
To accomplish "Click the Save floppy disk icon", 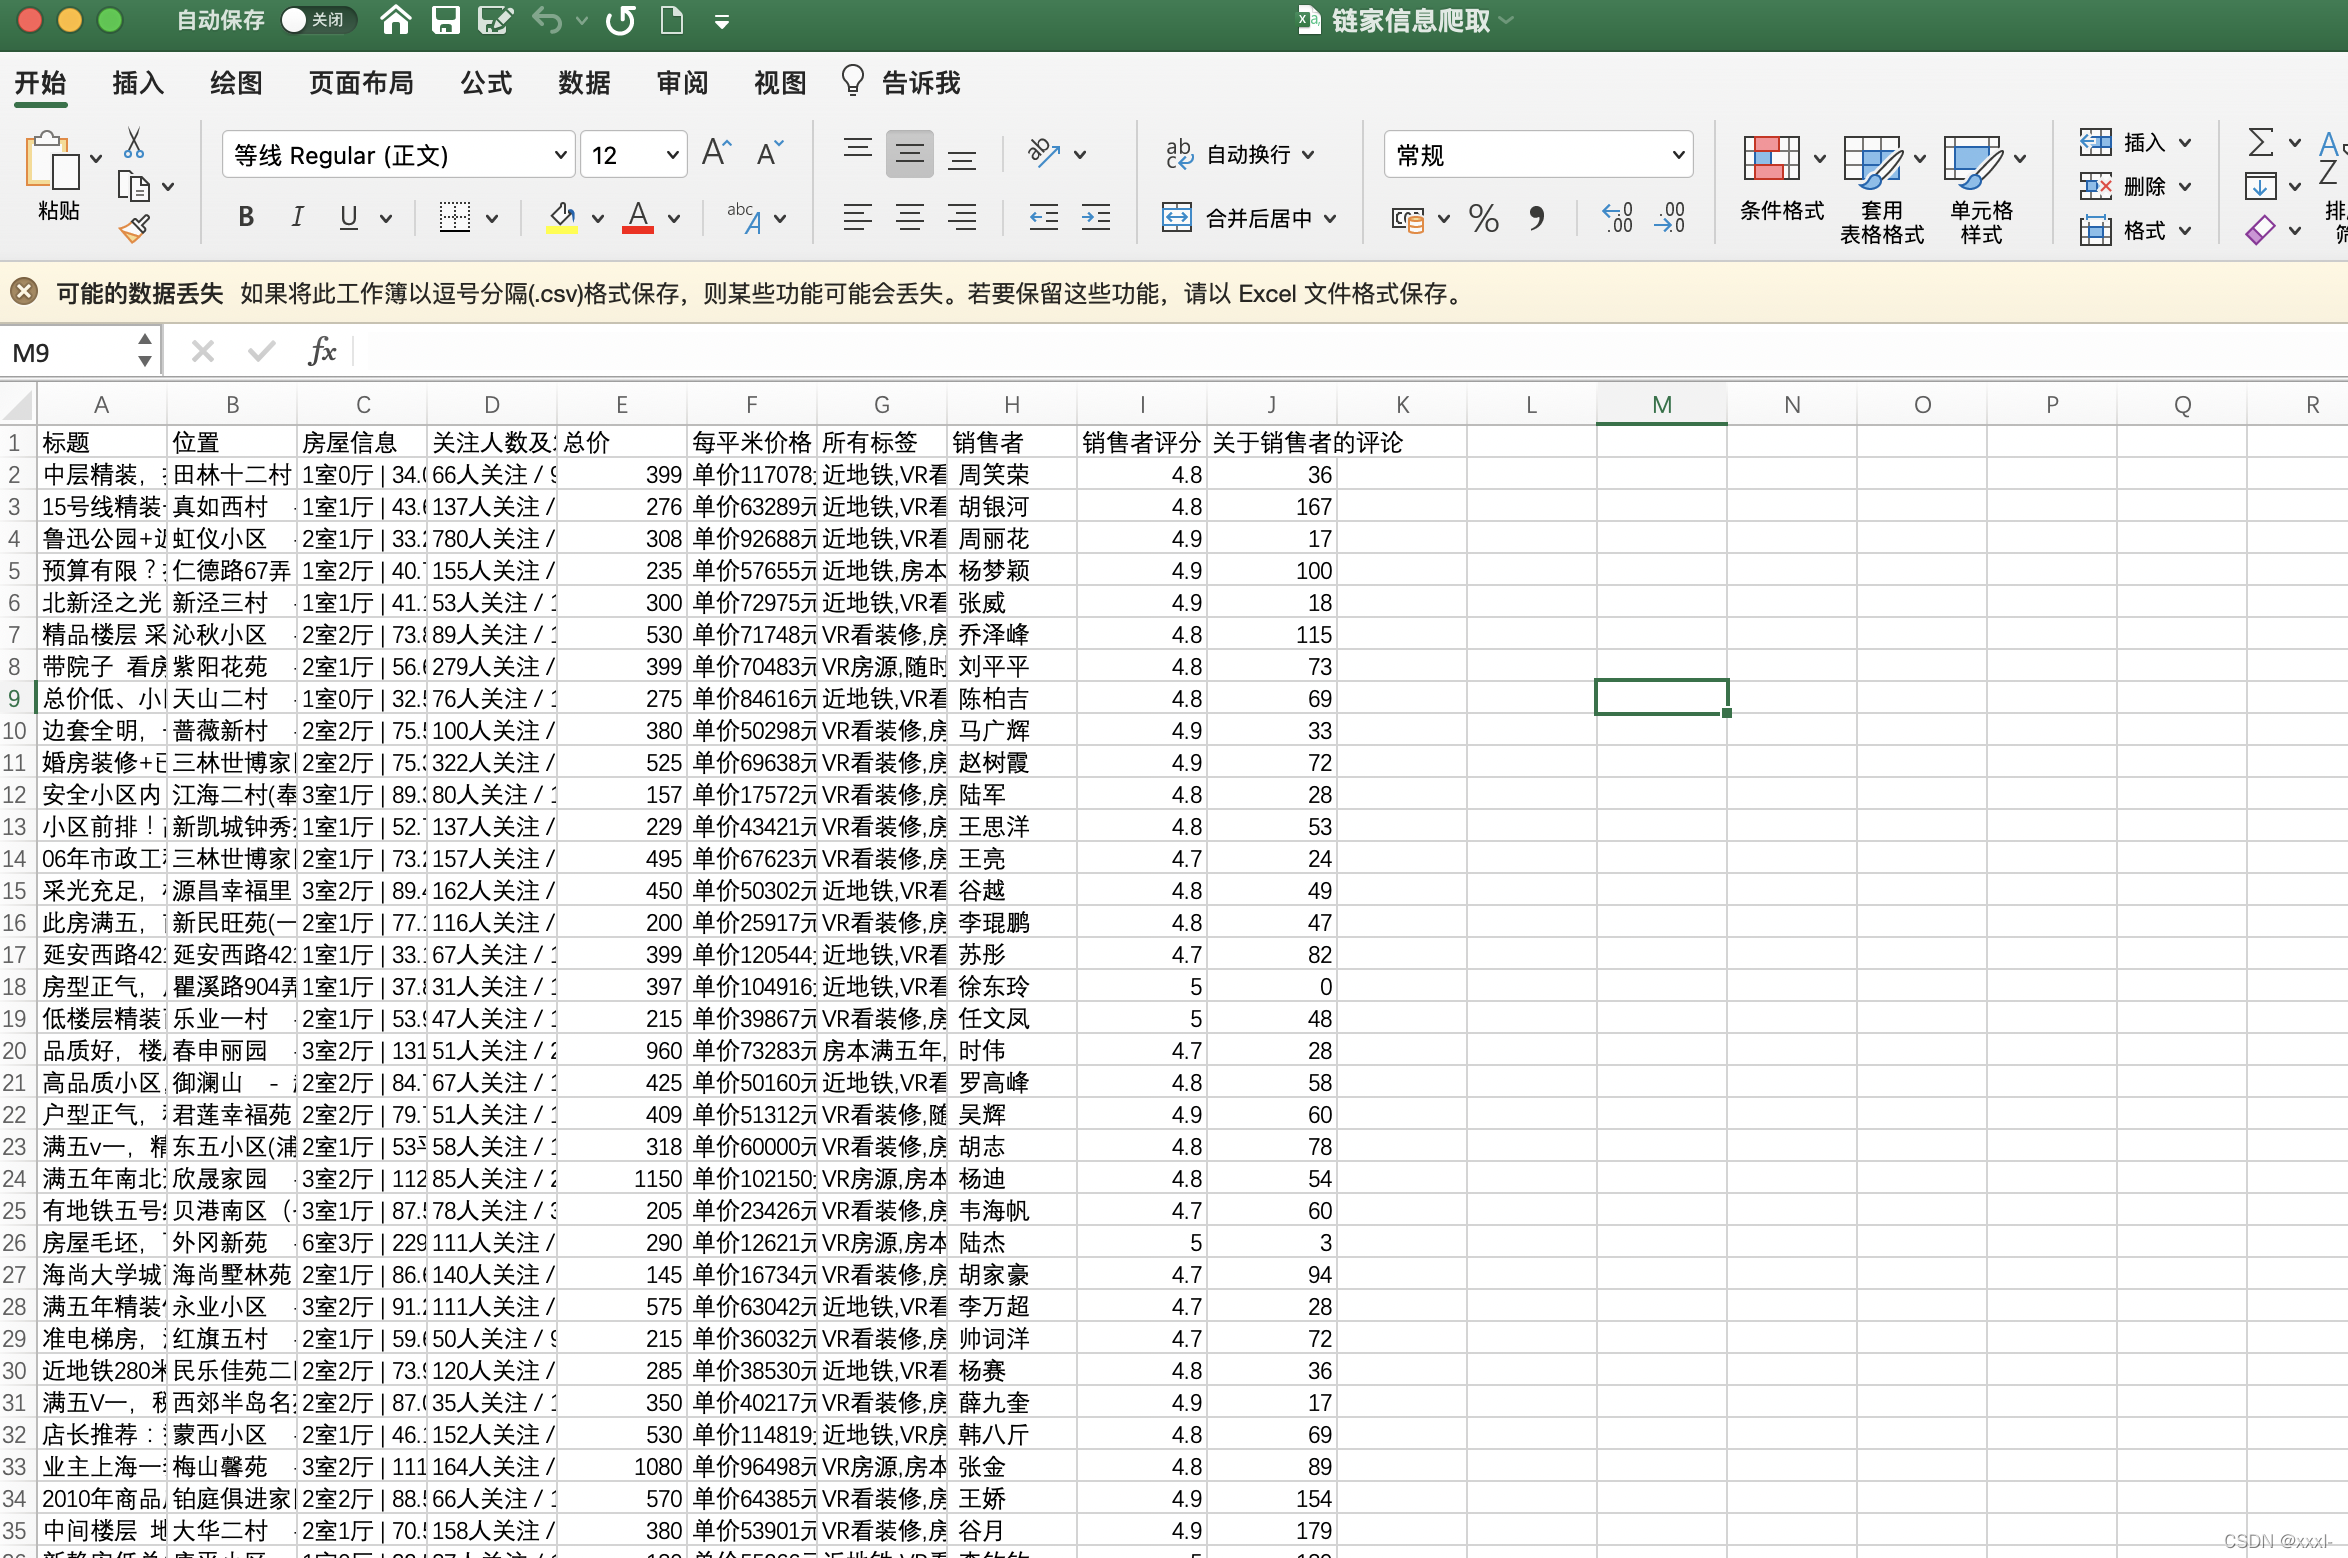I will click(x=445, y=20).
